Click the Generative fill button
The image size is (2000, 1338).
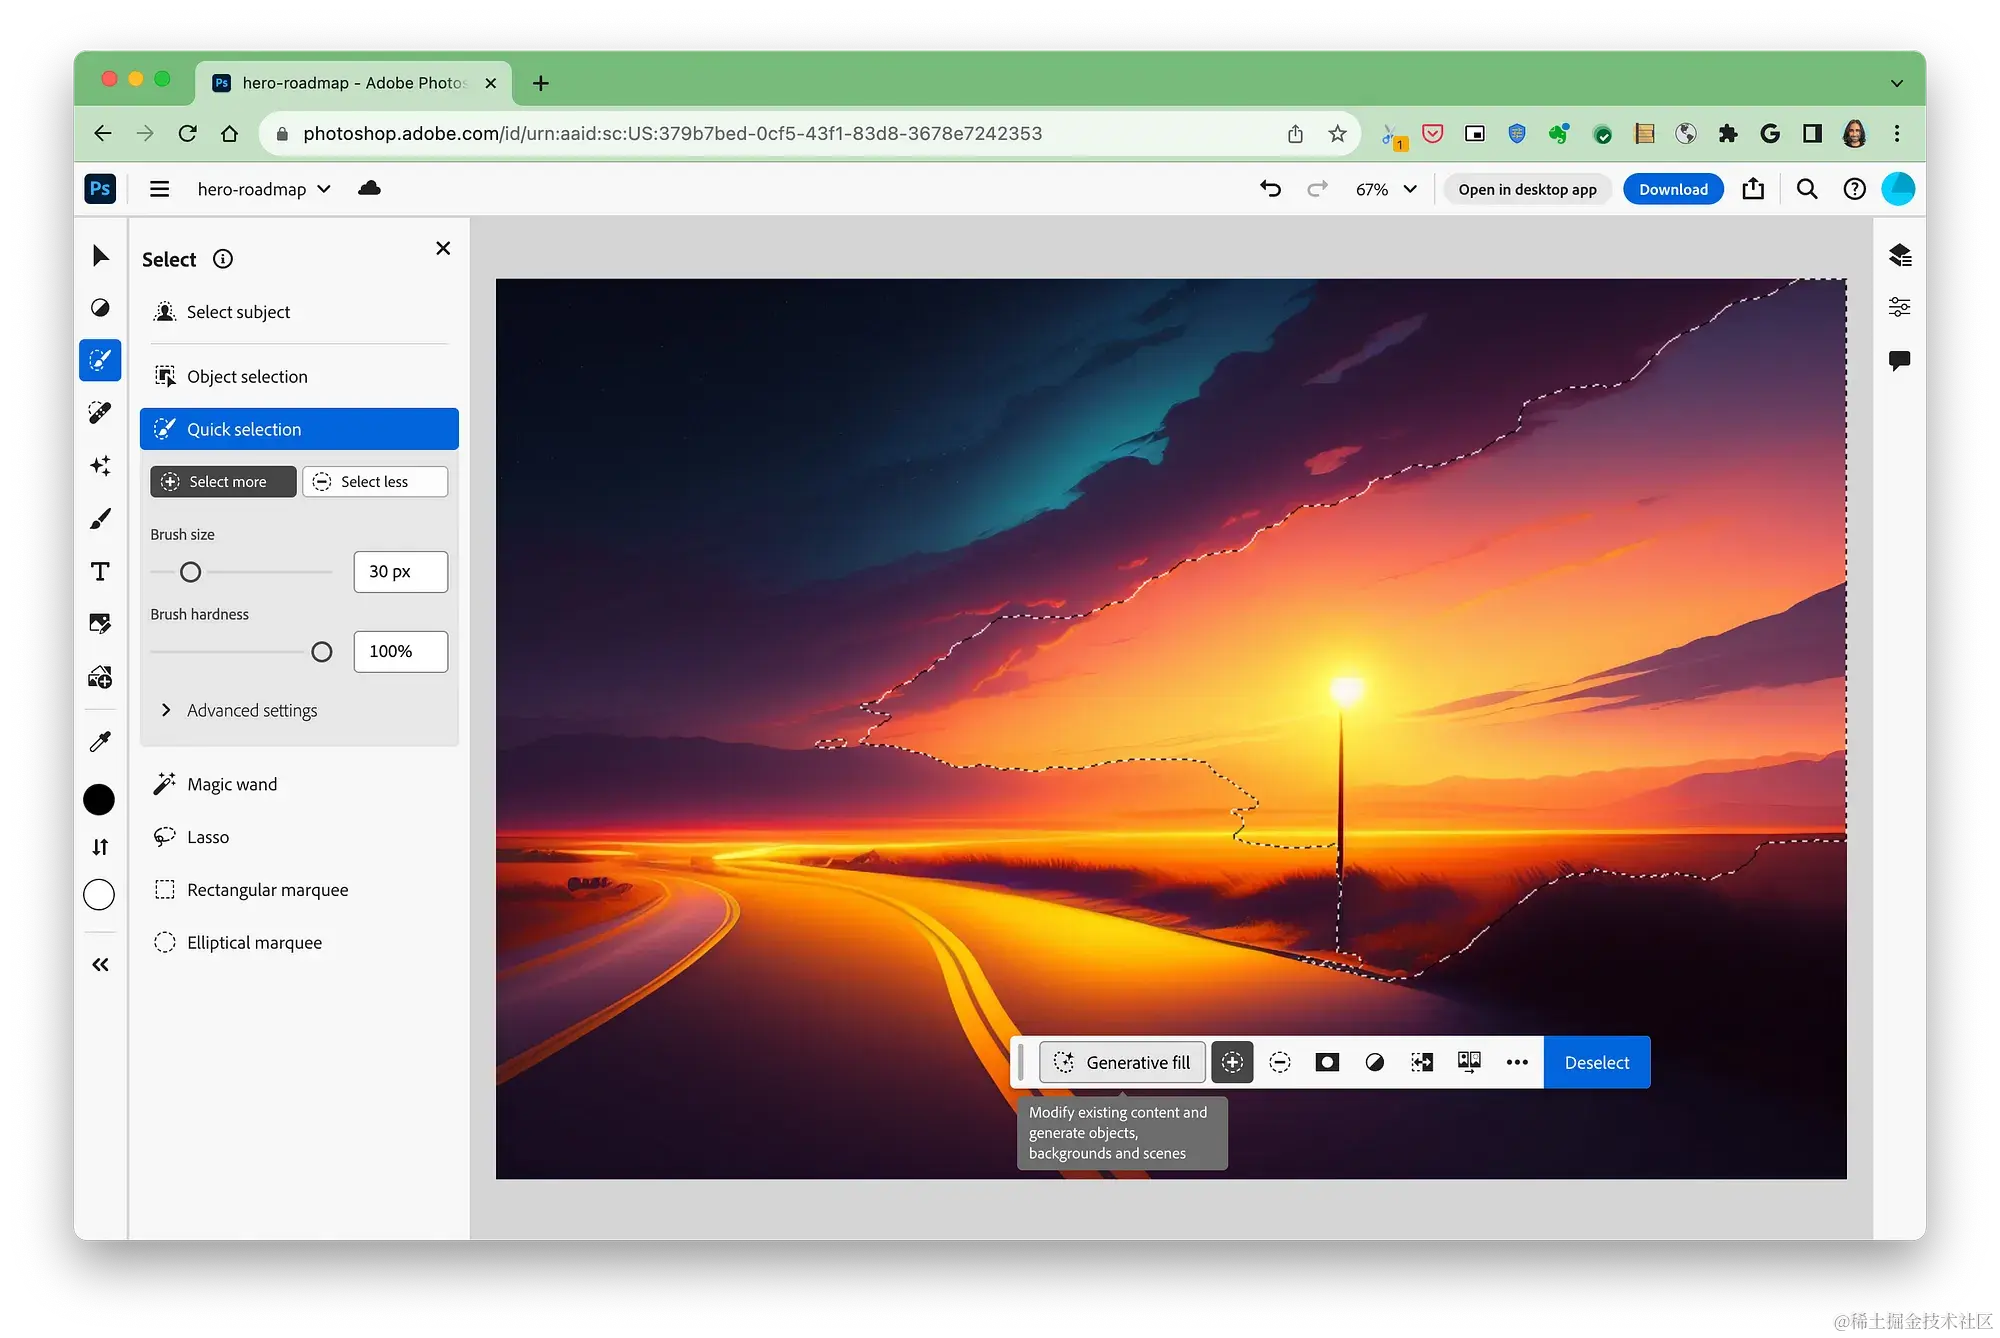1122,1062
